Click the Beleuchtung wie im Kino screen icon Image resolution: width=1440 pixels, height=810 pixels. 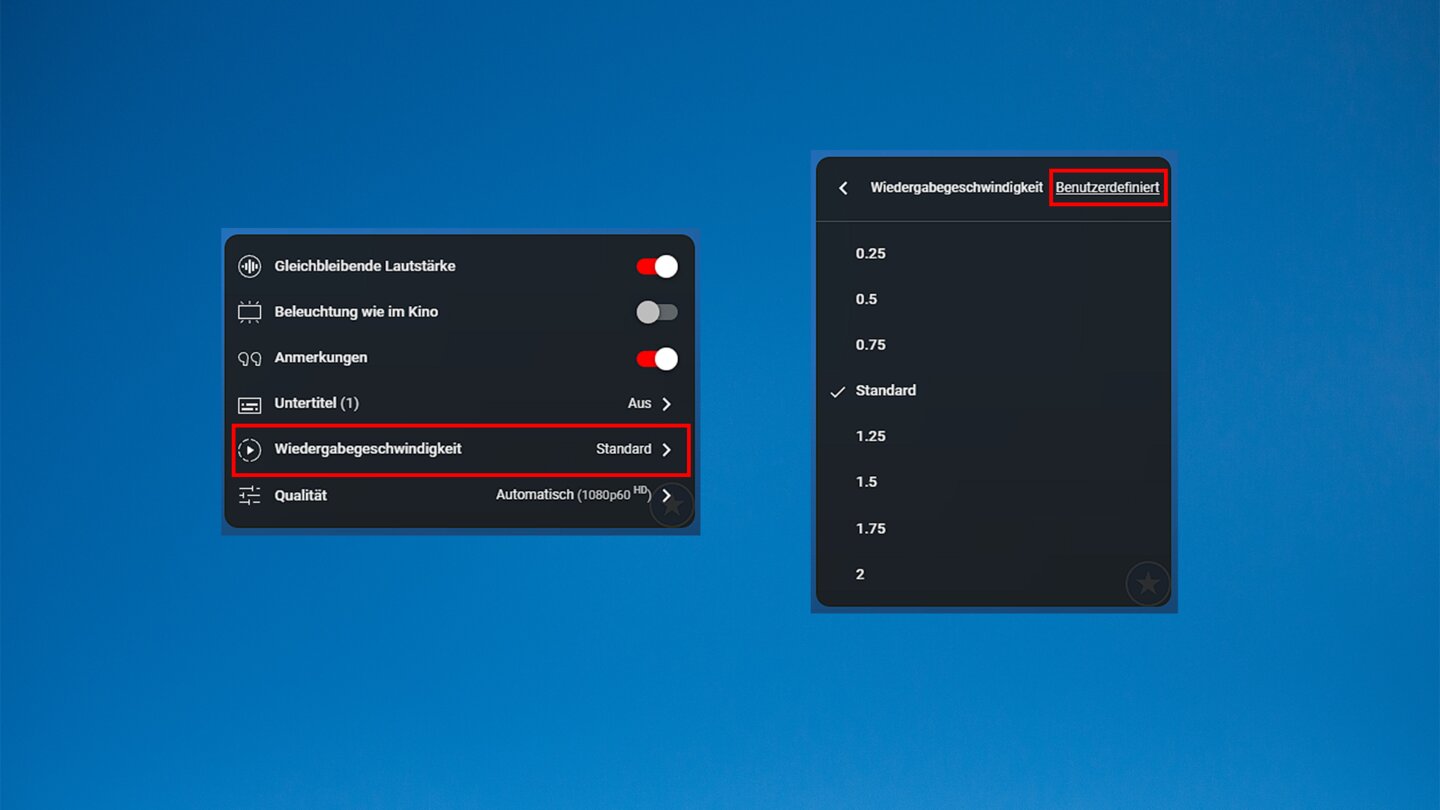pyautogui.click(x=249, y=312)
